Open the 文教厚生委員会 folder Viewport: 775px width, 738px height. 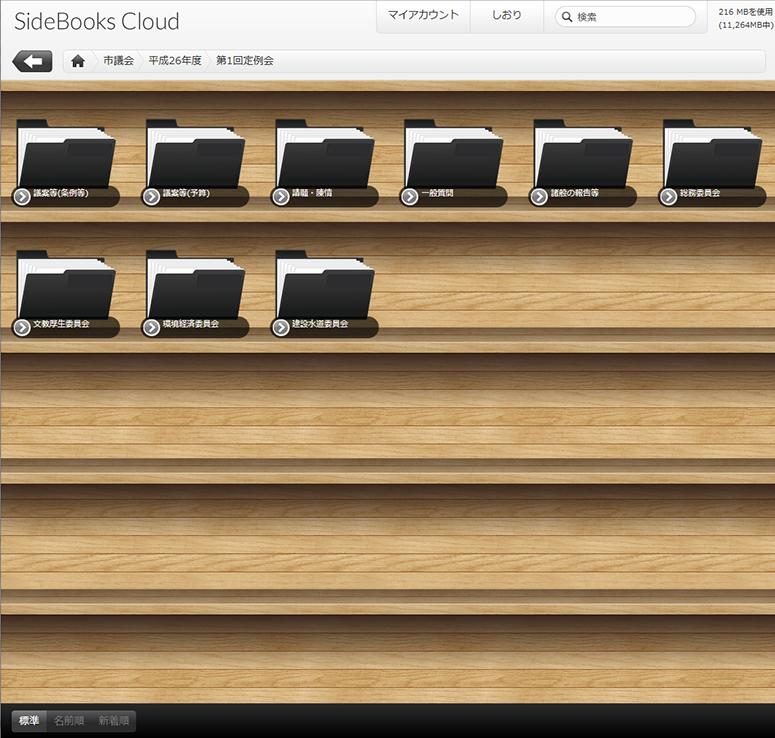pos(67,289)
